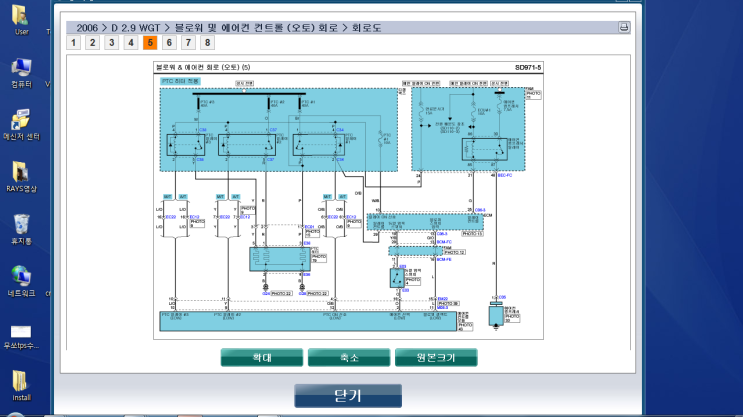Open page 4 of the circuit diagram
The height and width of the screenshot is (417, 743).
(131, 43)
